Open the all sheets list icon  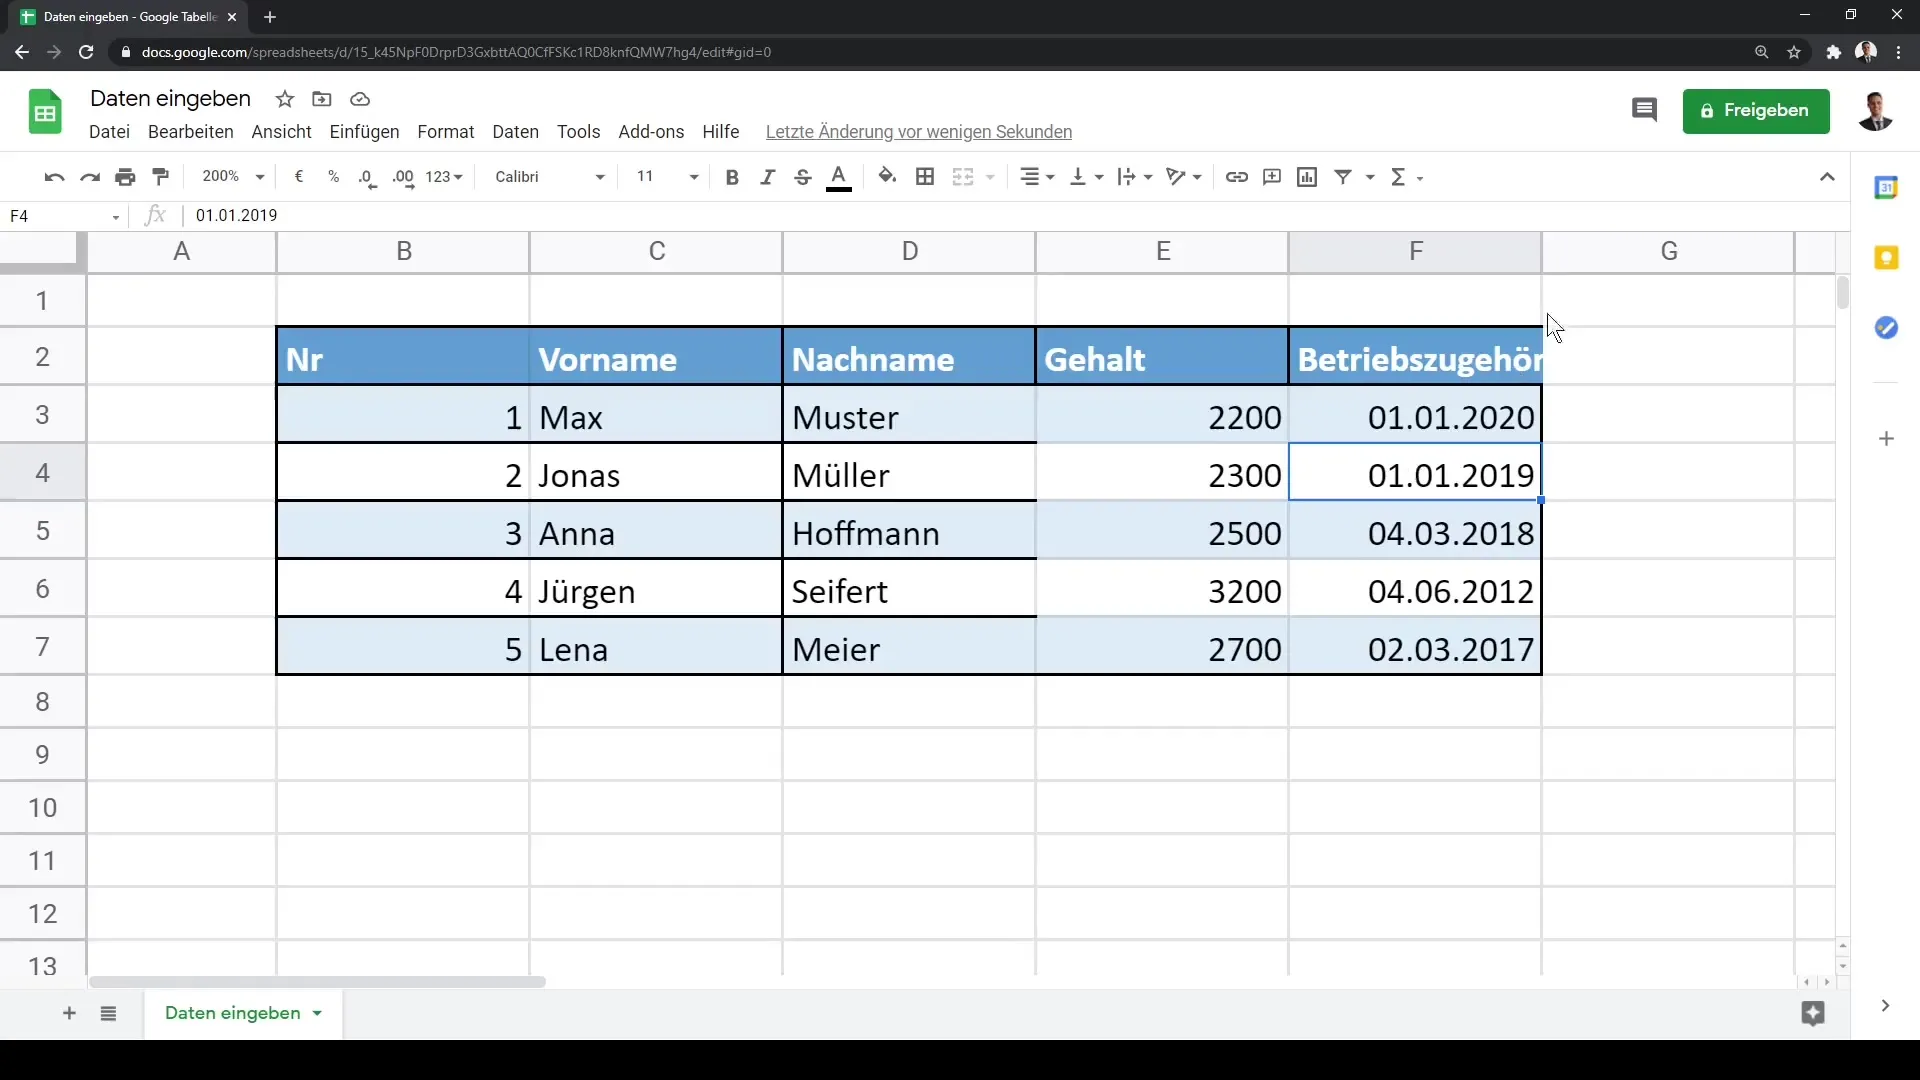tap(109, 1014)
